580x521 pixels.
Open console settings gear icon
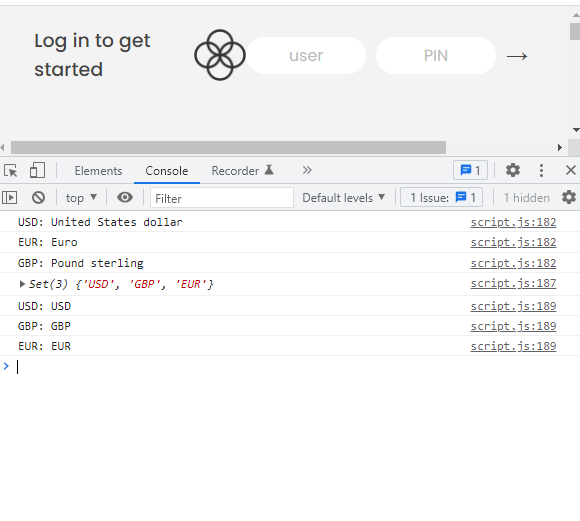tap(569, 198)
